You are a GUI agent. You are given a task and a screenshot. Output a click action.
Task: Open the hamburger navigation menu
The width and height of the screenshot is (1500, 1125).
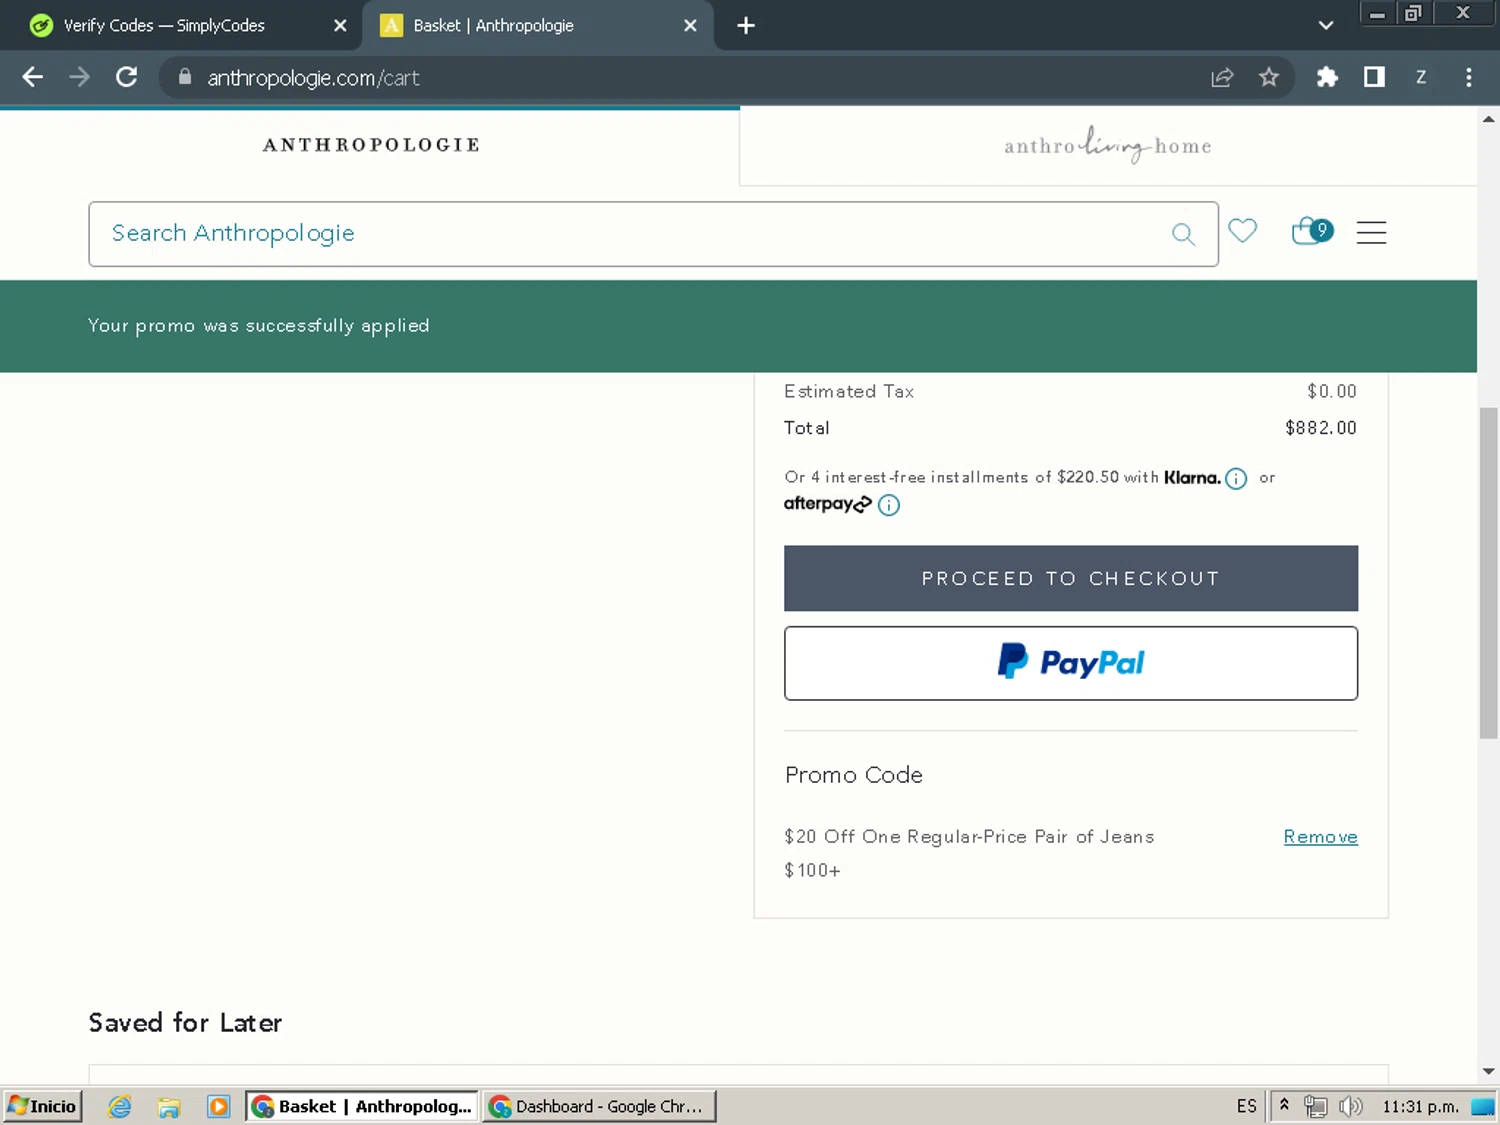(x=1371, y=232)
